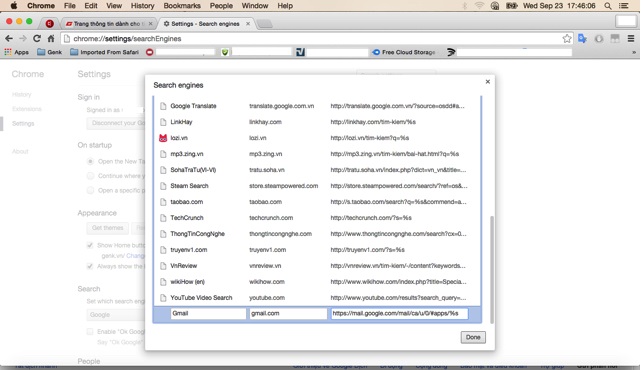Image resolution: width=641 pixels, height=370 pixels.
Task: Click the Get themes button
Action: pos(108,228)
